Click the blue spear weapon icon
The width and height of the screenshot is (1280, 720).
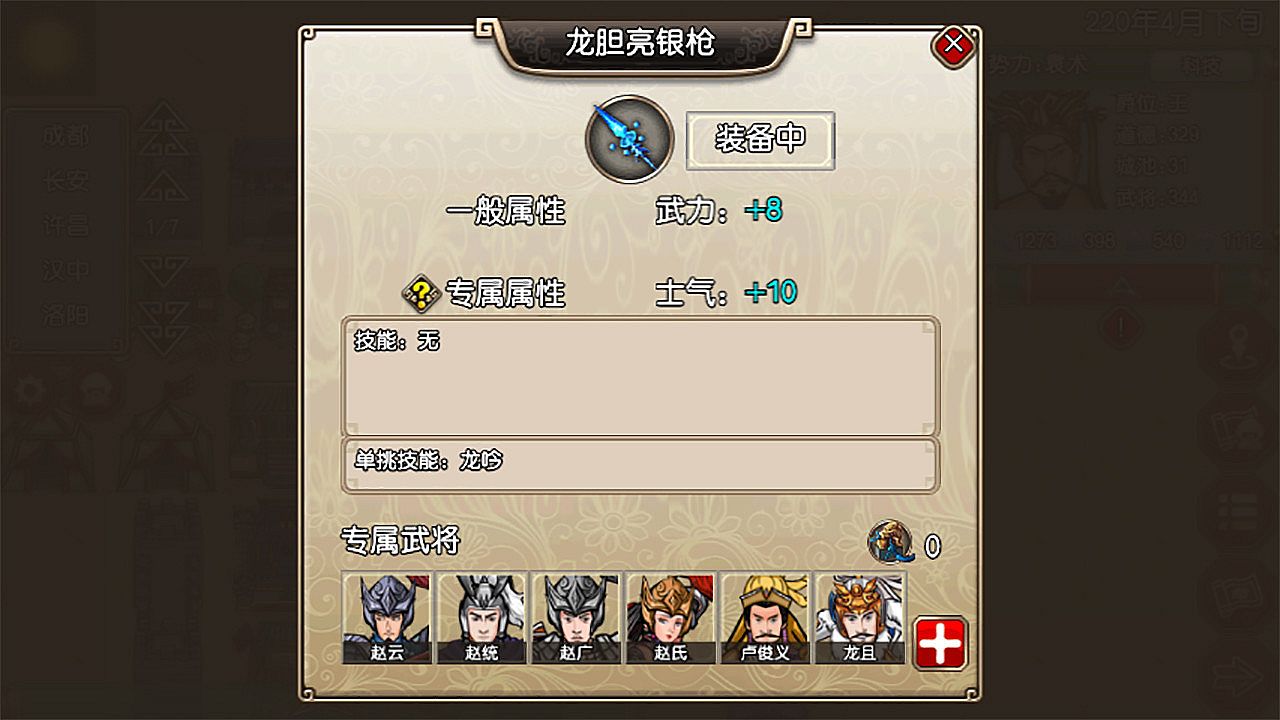[x=629, y=139]
